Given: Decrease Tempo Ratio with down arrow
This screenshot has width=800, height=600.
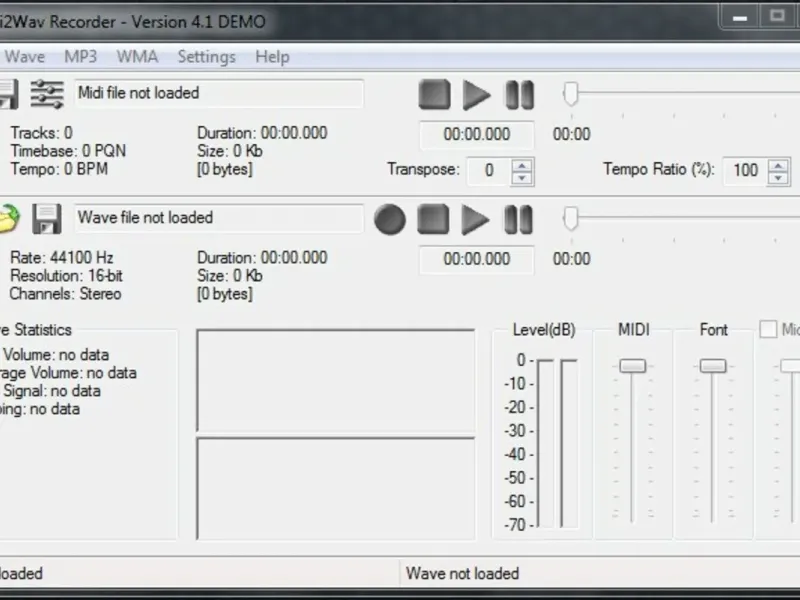Looking at the screenshot, I should click(x=778, y=178).
